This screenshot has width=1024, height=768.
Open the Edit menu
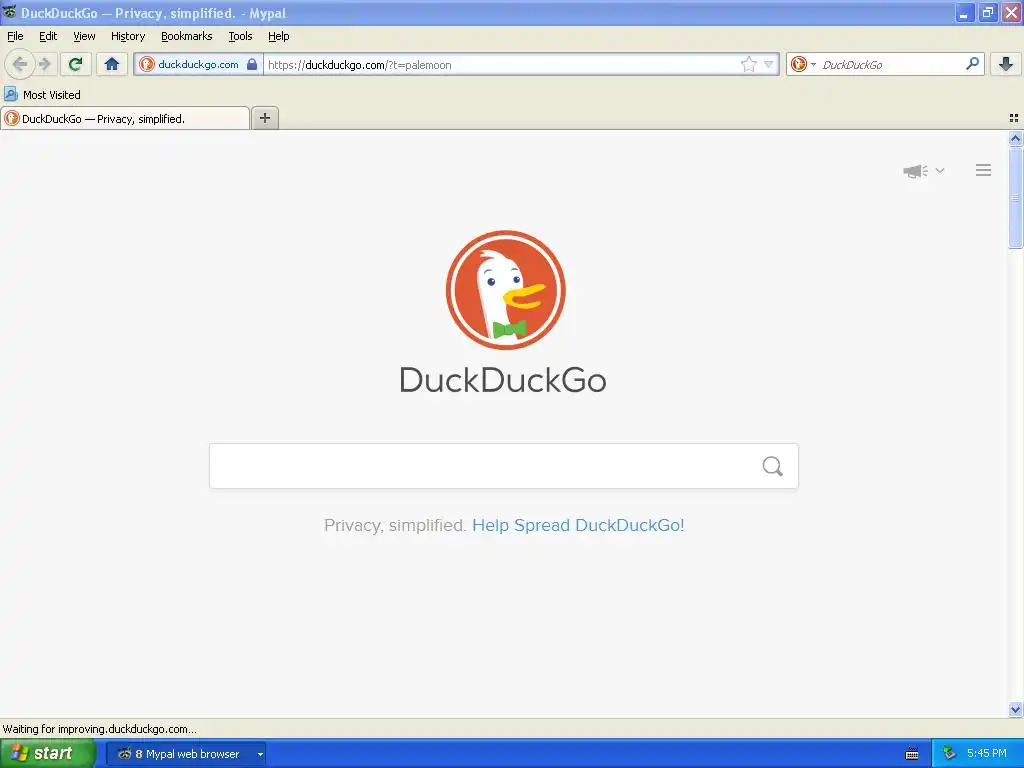click(48, 36)
